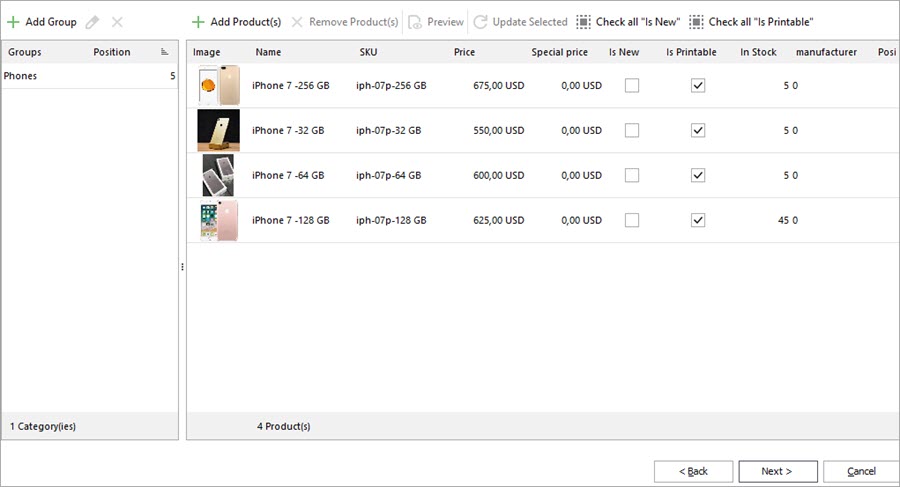Toggle Is New for iPhone 7 -256 GB
The width and height of the screenshot is (900, 487).
tap(632, 86)
